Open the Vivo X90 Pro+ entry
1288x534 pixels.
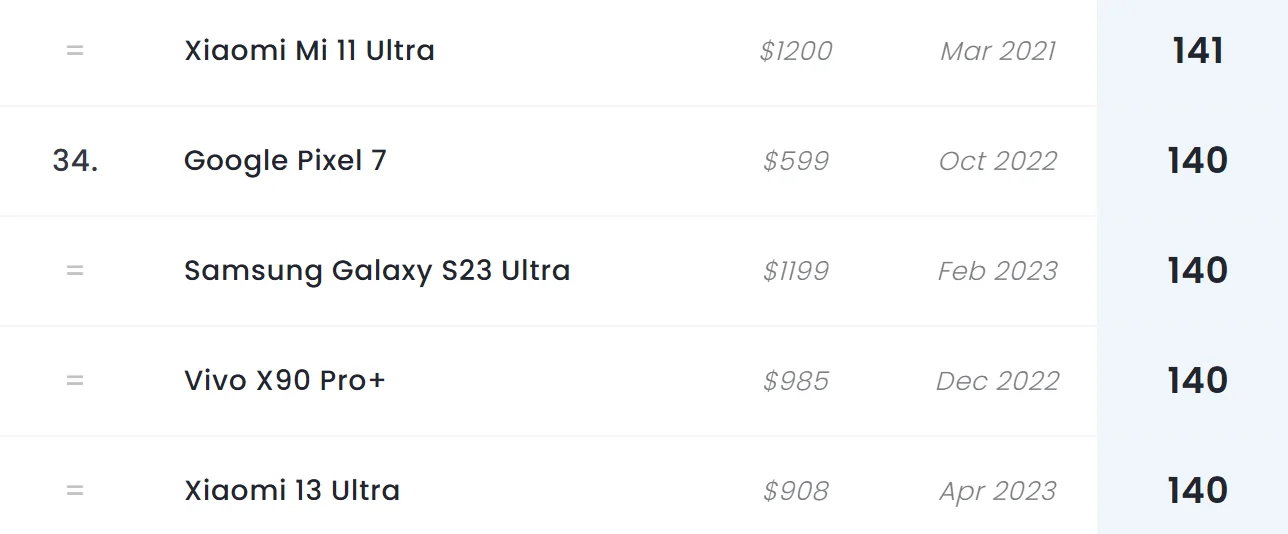pos(285,381)
